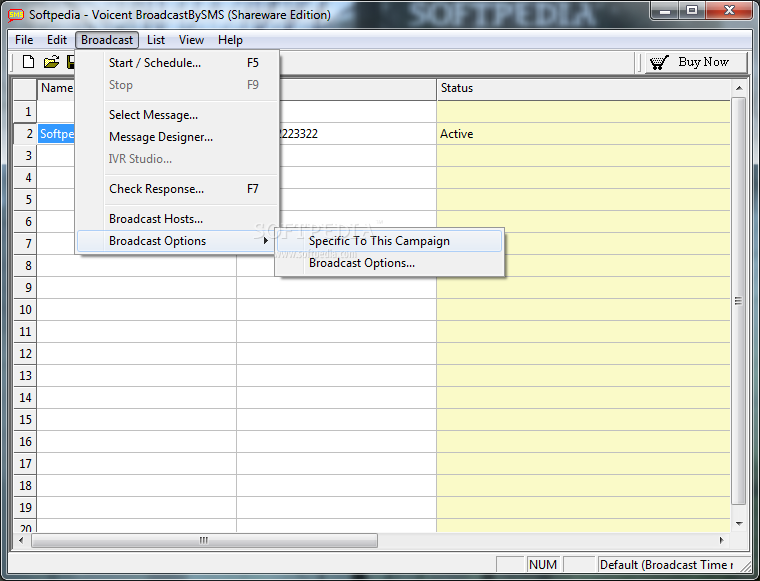Expand the Broadcast Options submenu arrow
The height and width of the screenshot is (581, 760).
tap(265, 241)
